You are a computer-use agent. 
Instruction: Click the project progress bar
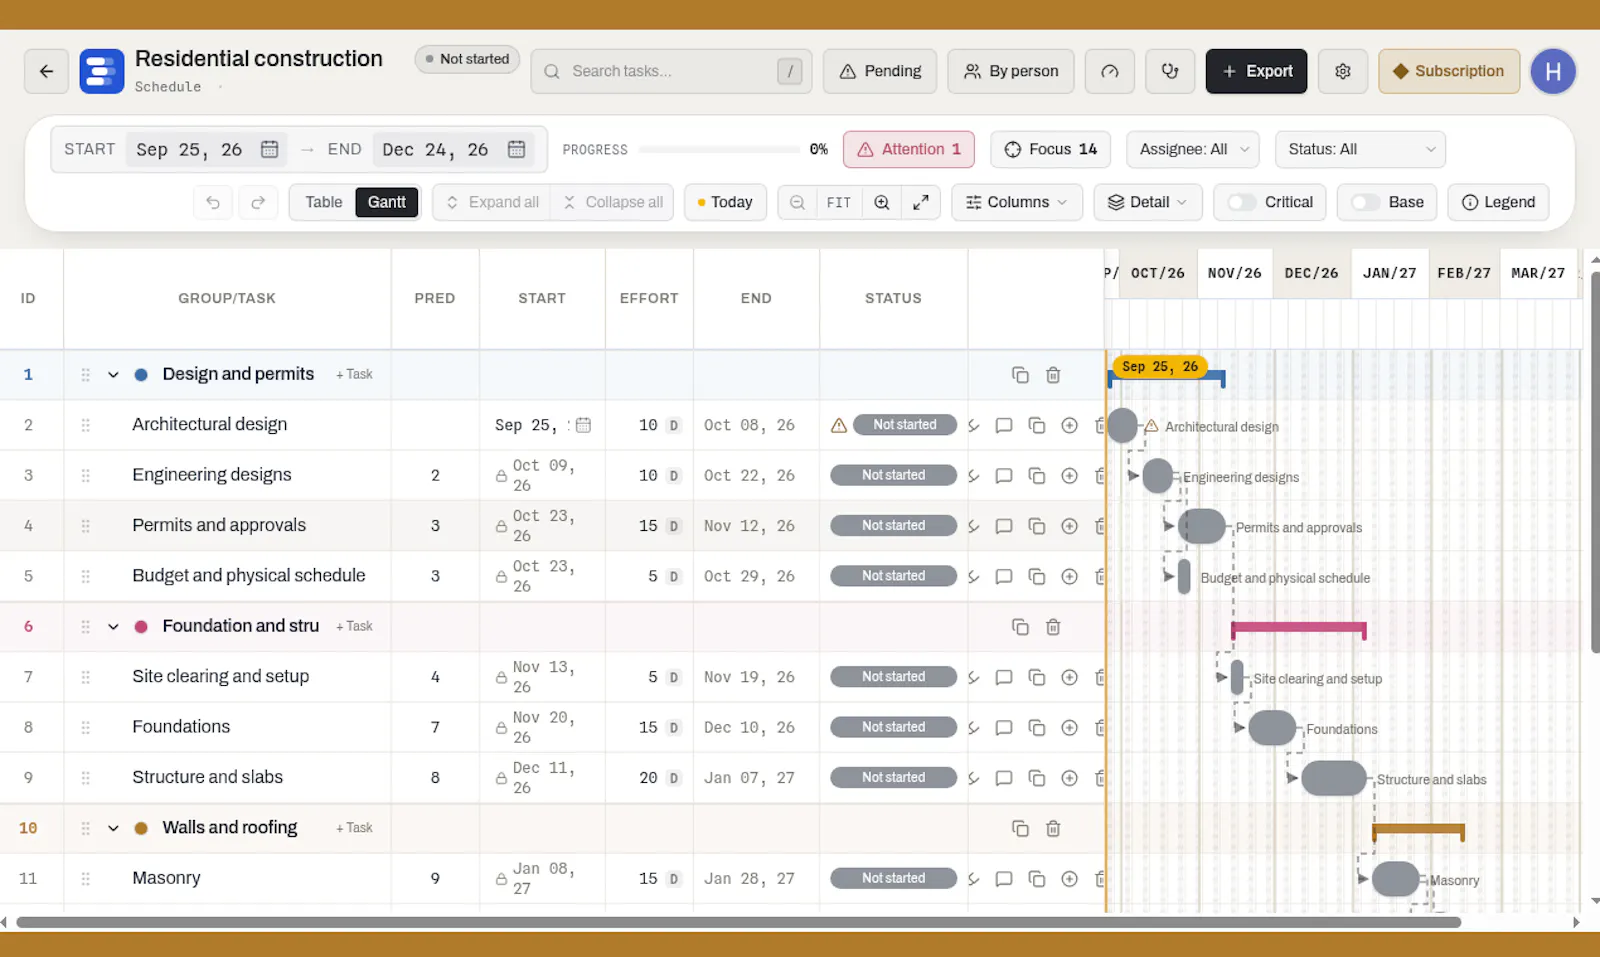[719, 150]
